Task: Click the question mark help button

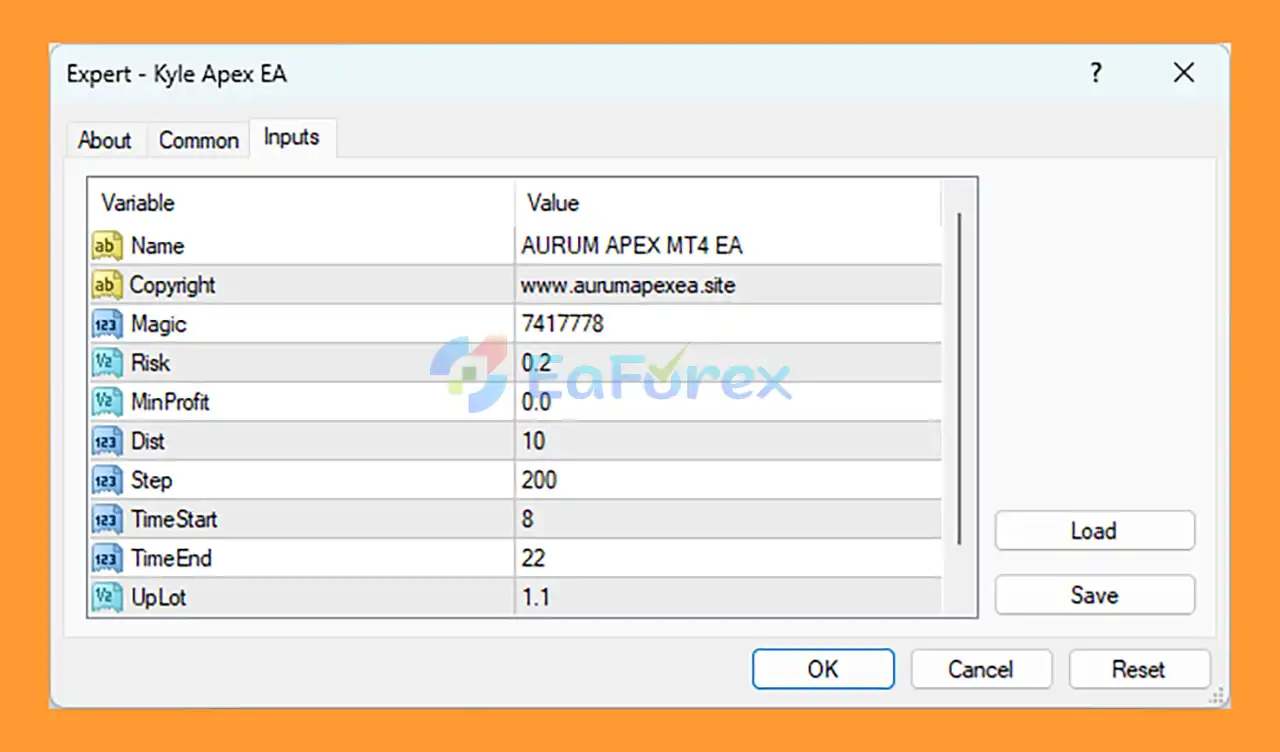Action: coord(1096,73)
